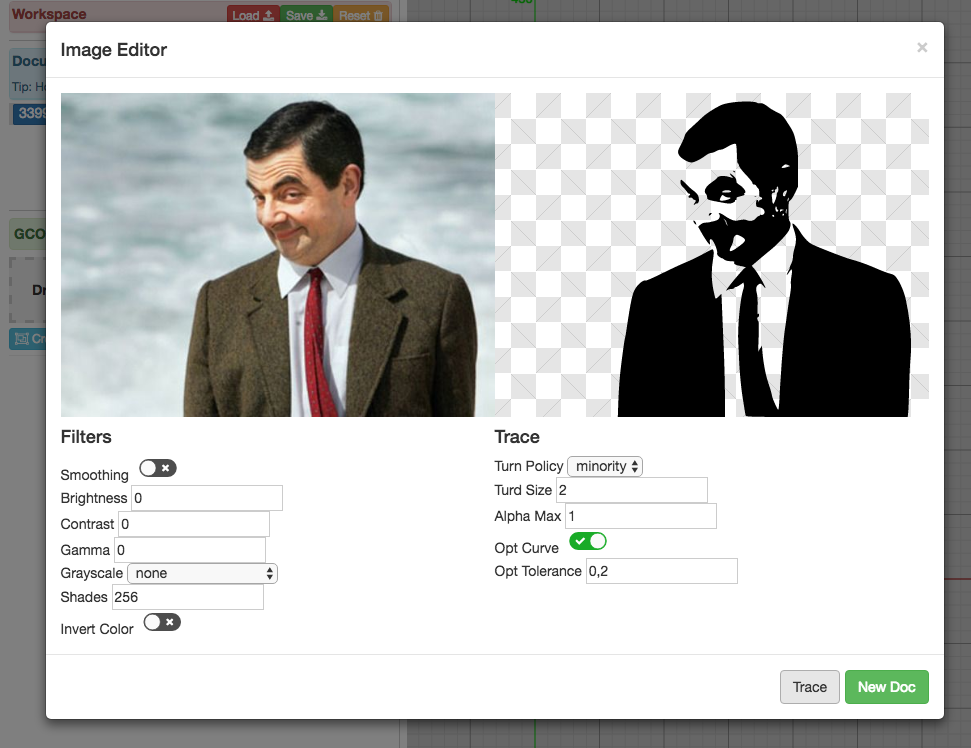The width and height of the screenshot is (971, 748).
Task: Click the Save workspace button
Action: point(306,16)
